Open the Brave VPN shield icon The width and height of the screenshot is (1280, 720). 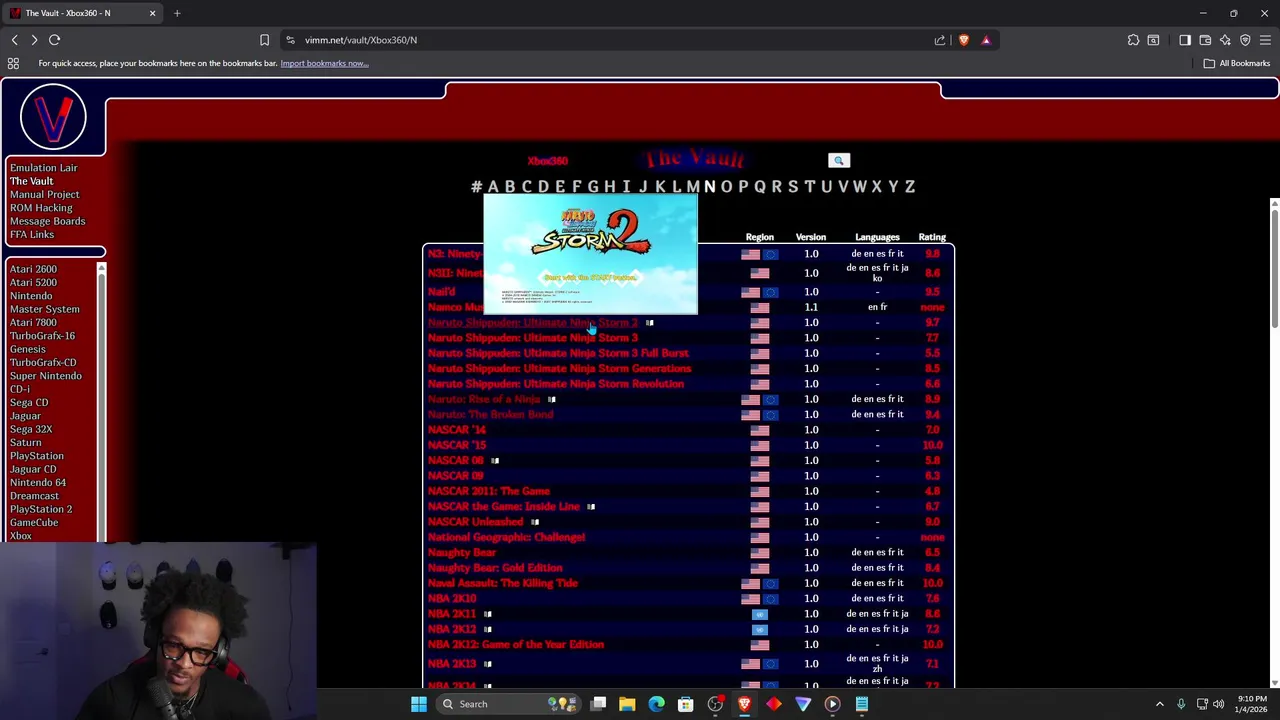pyautogui.click(x=1245, y=40)
